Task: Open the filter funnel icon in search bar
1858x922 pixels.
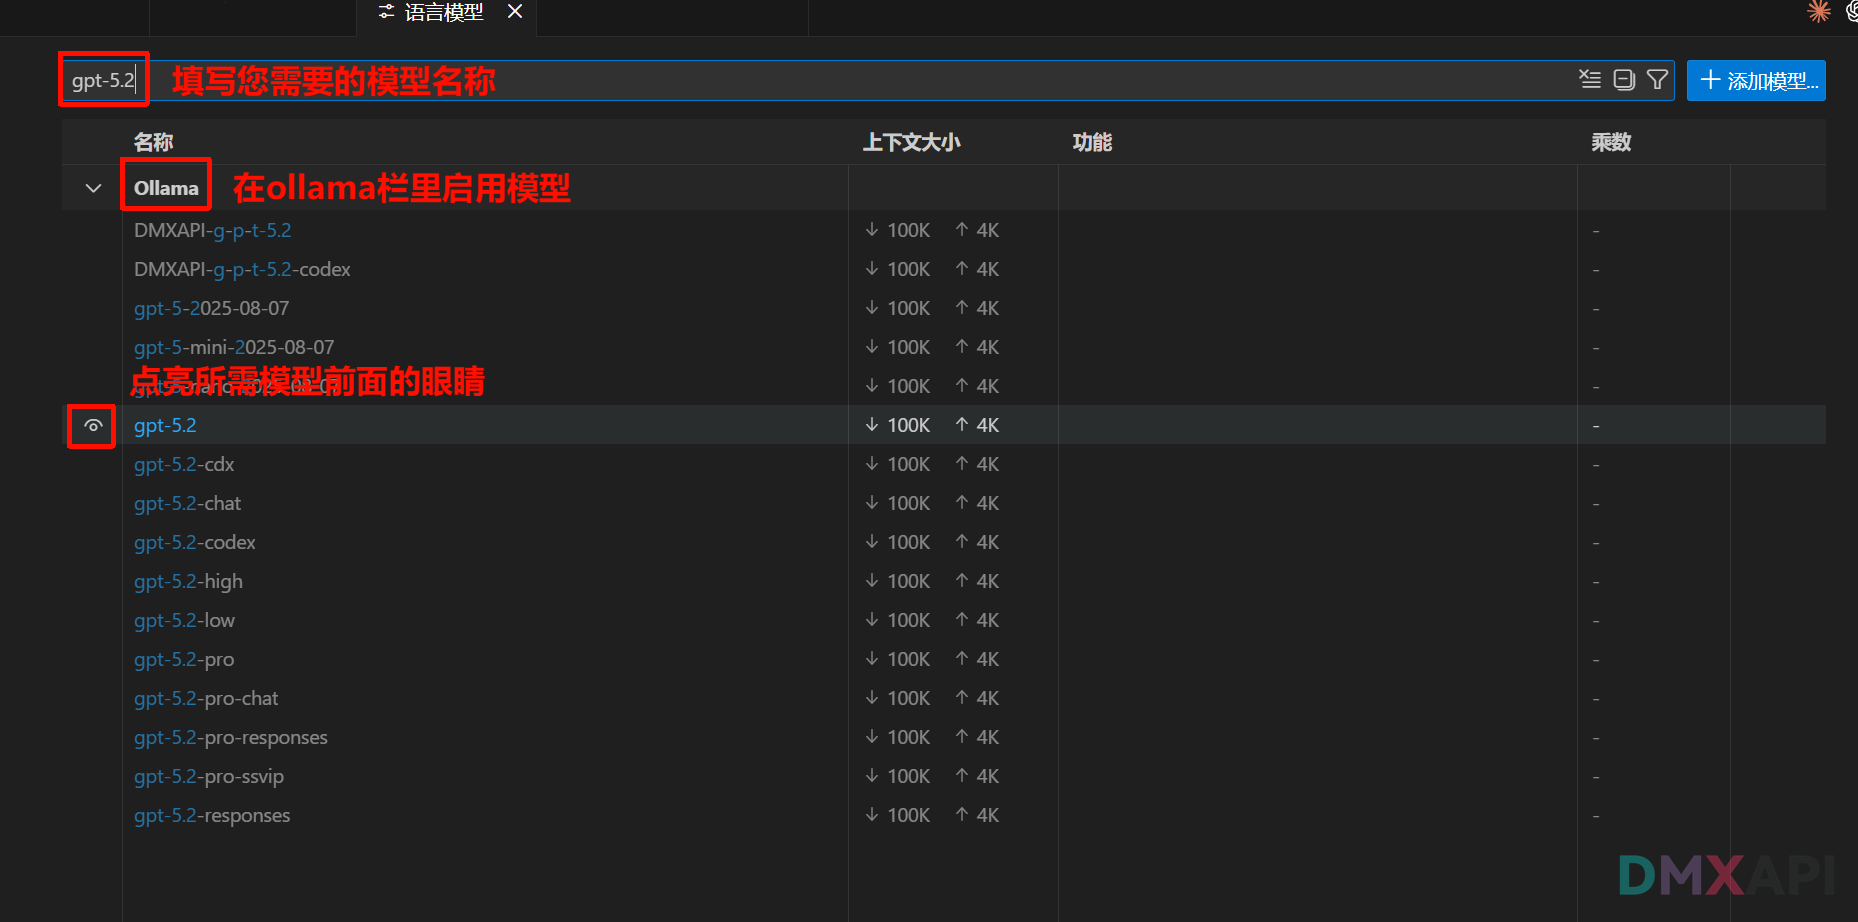Action: [1657, 80]
